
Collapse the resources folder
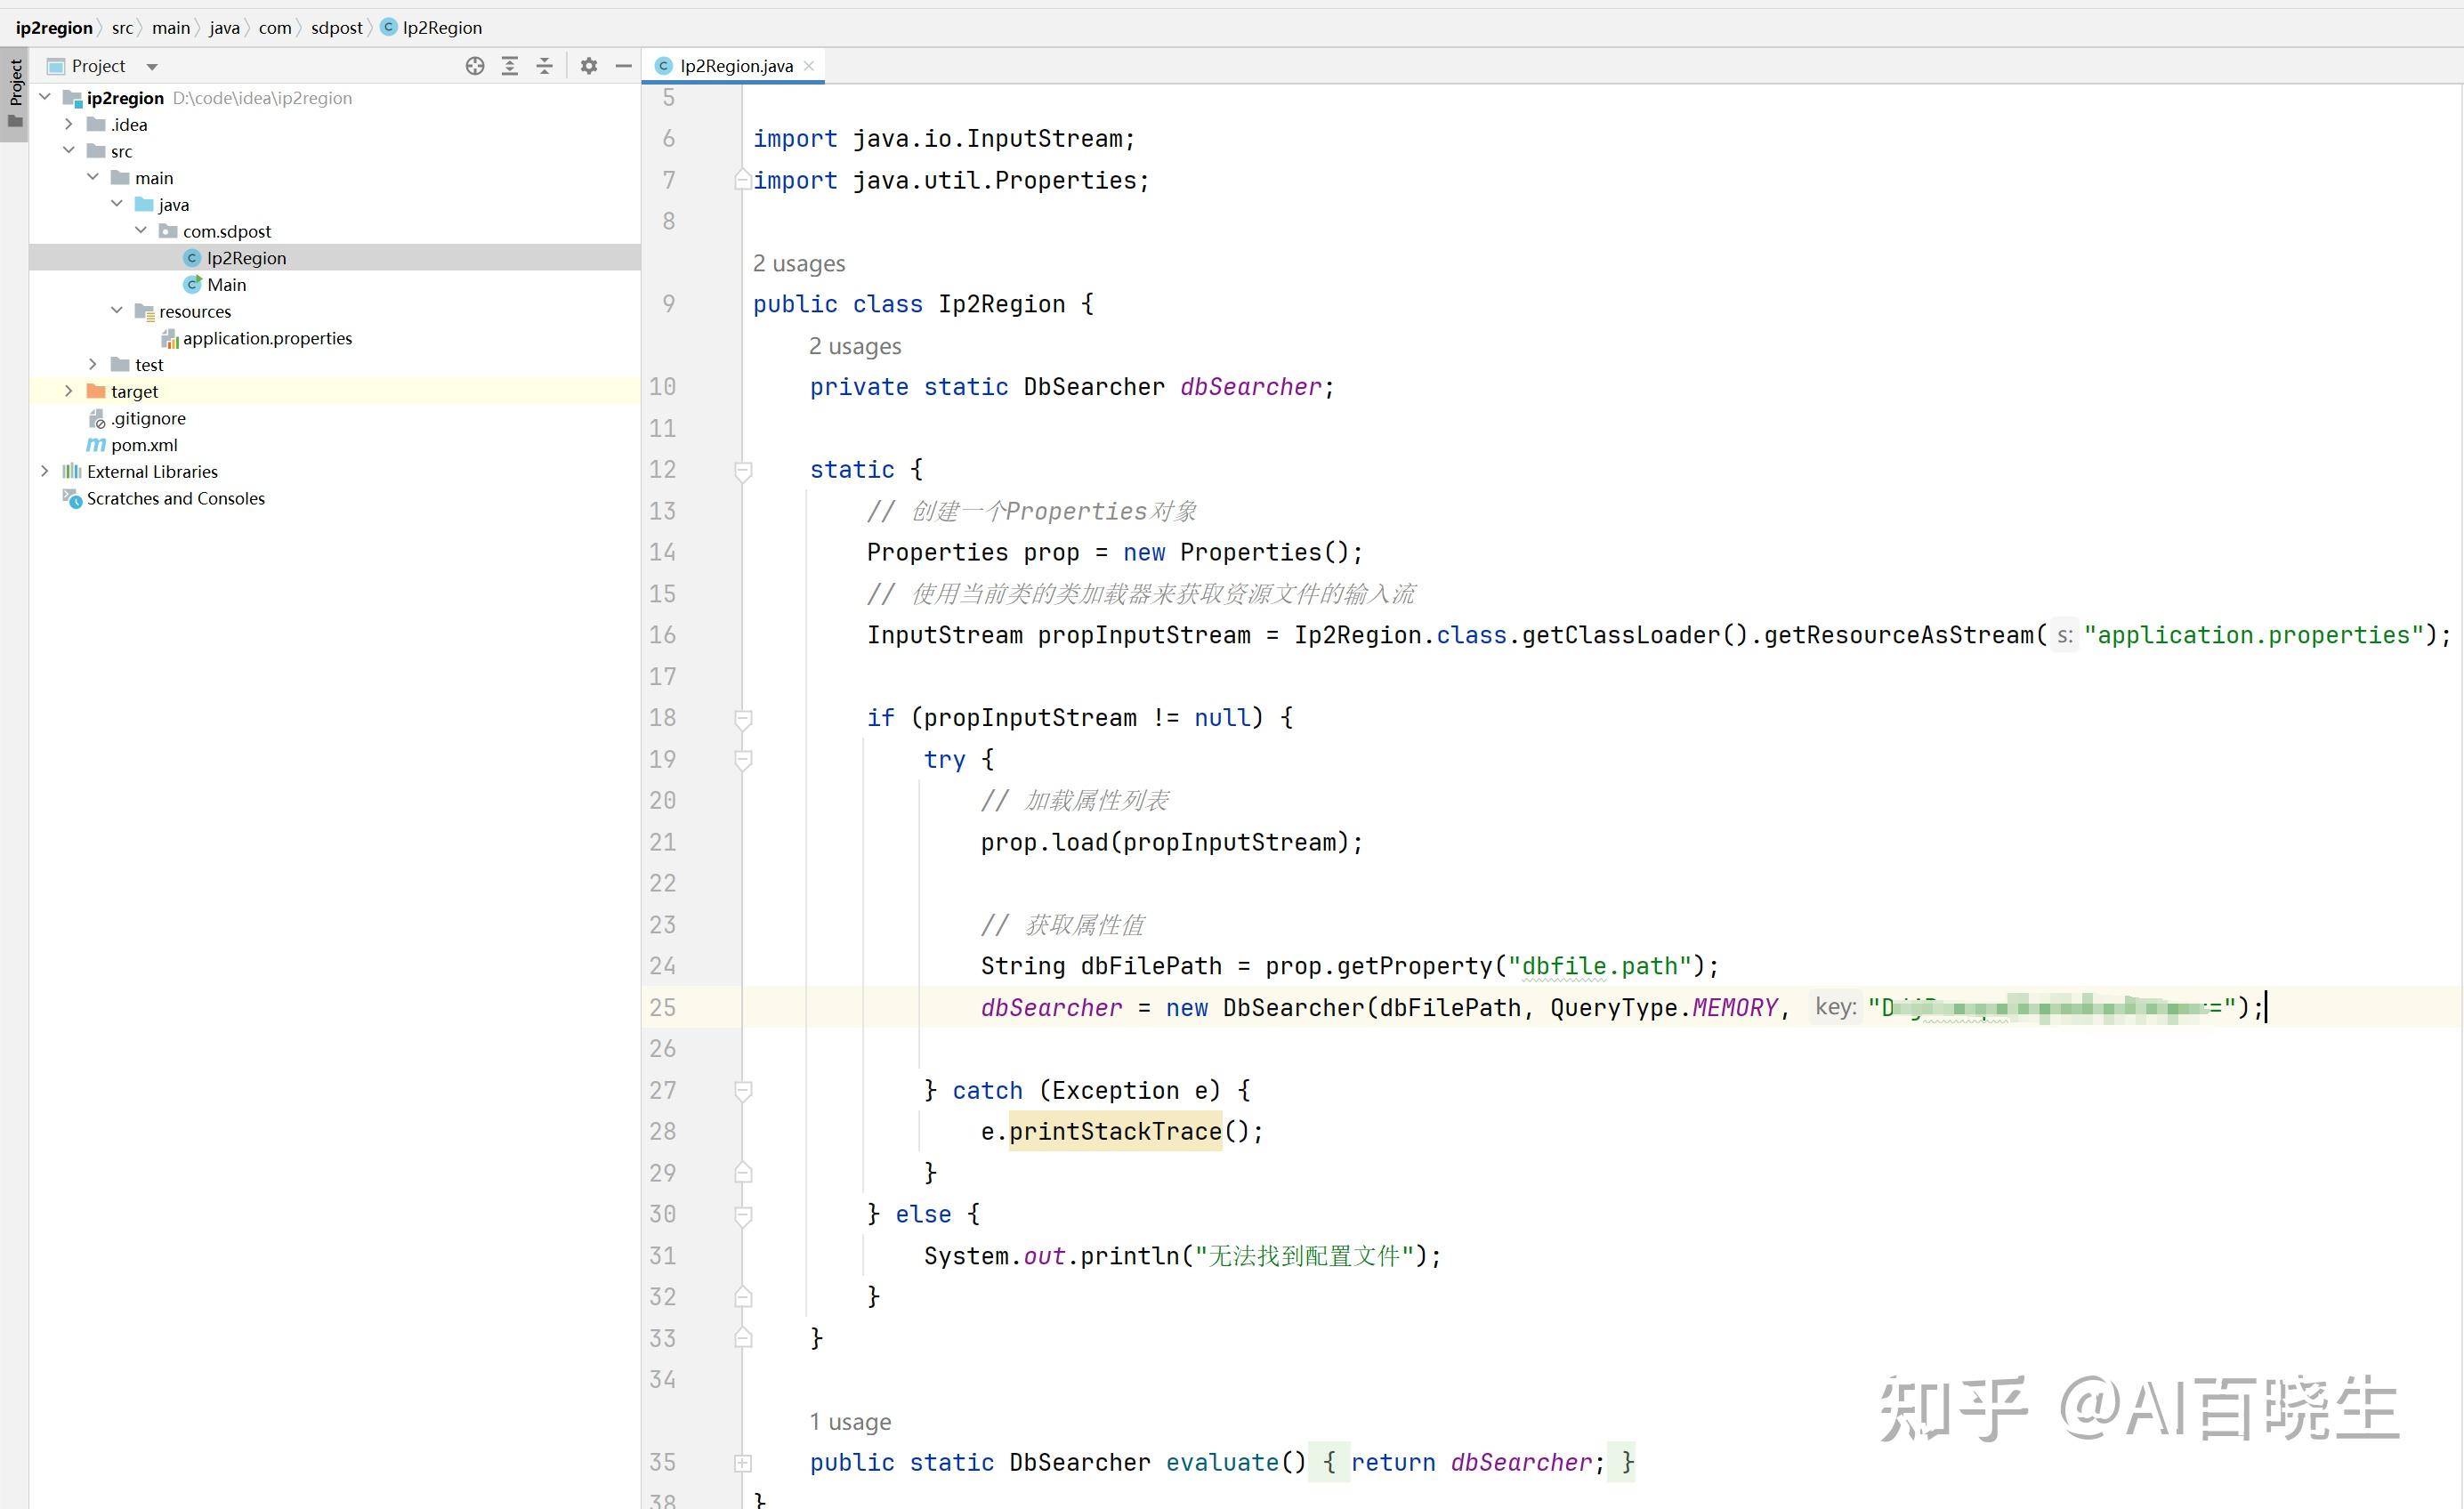click(x=117, y=311)
